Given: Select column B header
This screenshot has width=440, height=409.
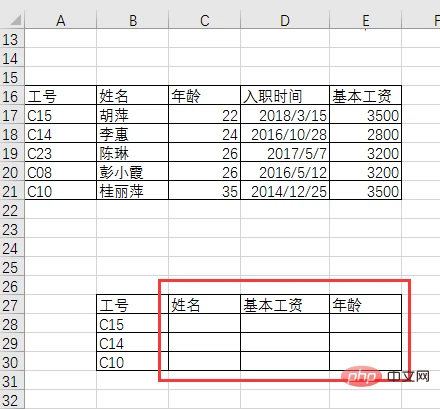Looking at the screenshot, I should coord(133,20).
